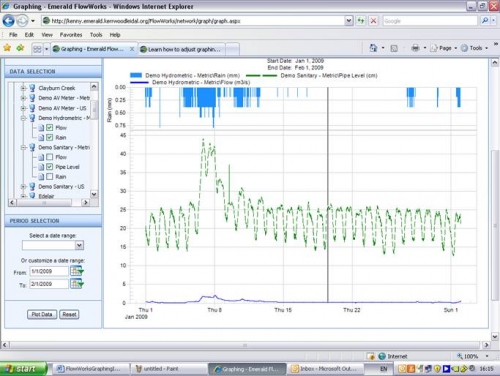Screen dimensions: 500x376
Task: Click the search magnifier icon
Action: pyautogui.click(x=485, y=21)
